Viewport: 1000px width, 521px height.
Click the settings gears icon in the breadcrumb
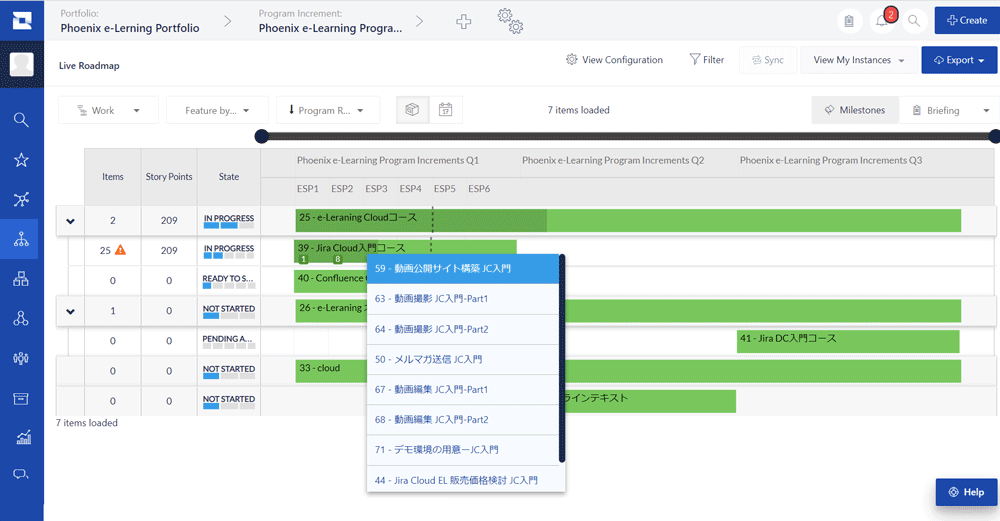(510, 21)
